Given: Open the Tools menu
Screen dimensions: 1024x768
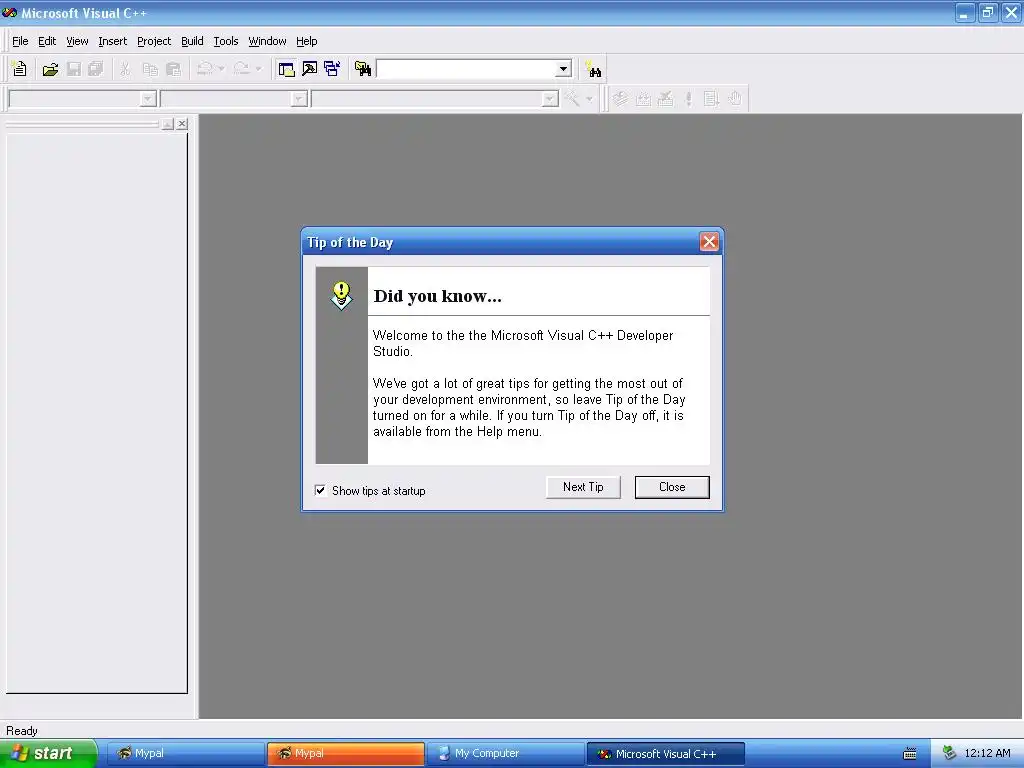Looking at the screenshot, I should (x=226, y=41).
